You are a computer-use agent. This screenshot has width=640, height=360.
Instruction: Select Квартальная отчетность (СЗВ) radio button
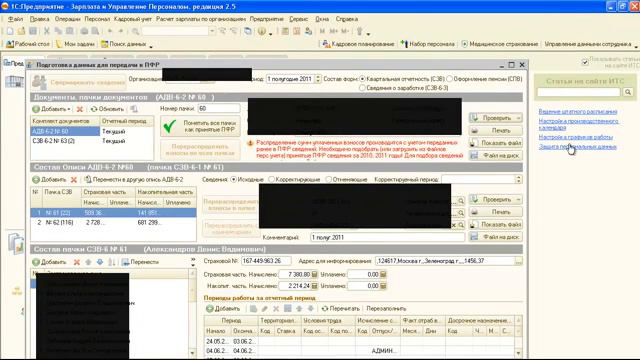tap(362, 79)
